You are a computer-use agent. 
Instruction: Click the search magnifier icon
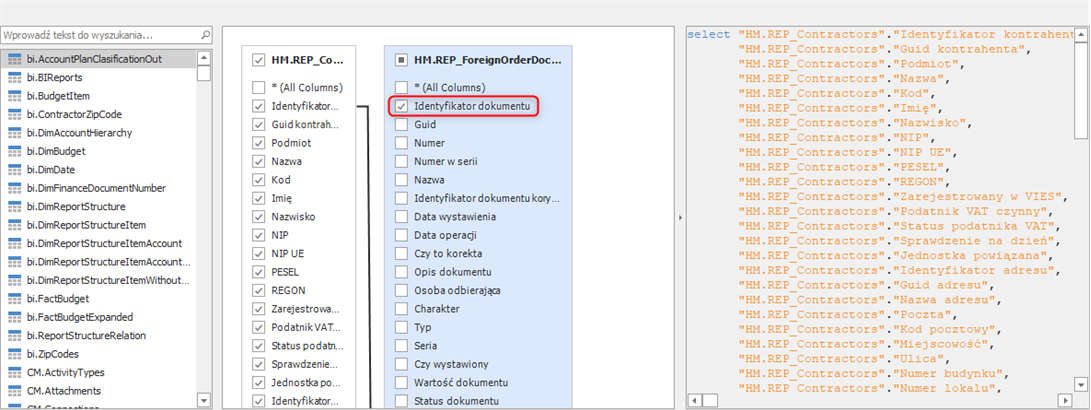[205, 35]
